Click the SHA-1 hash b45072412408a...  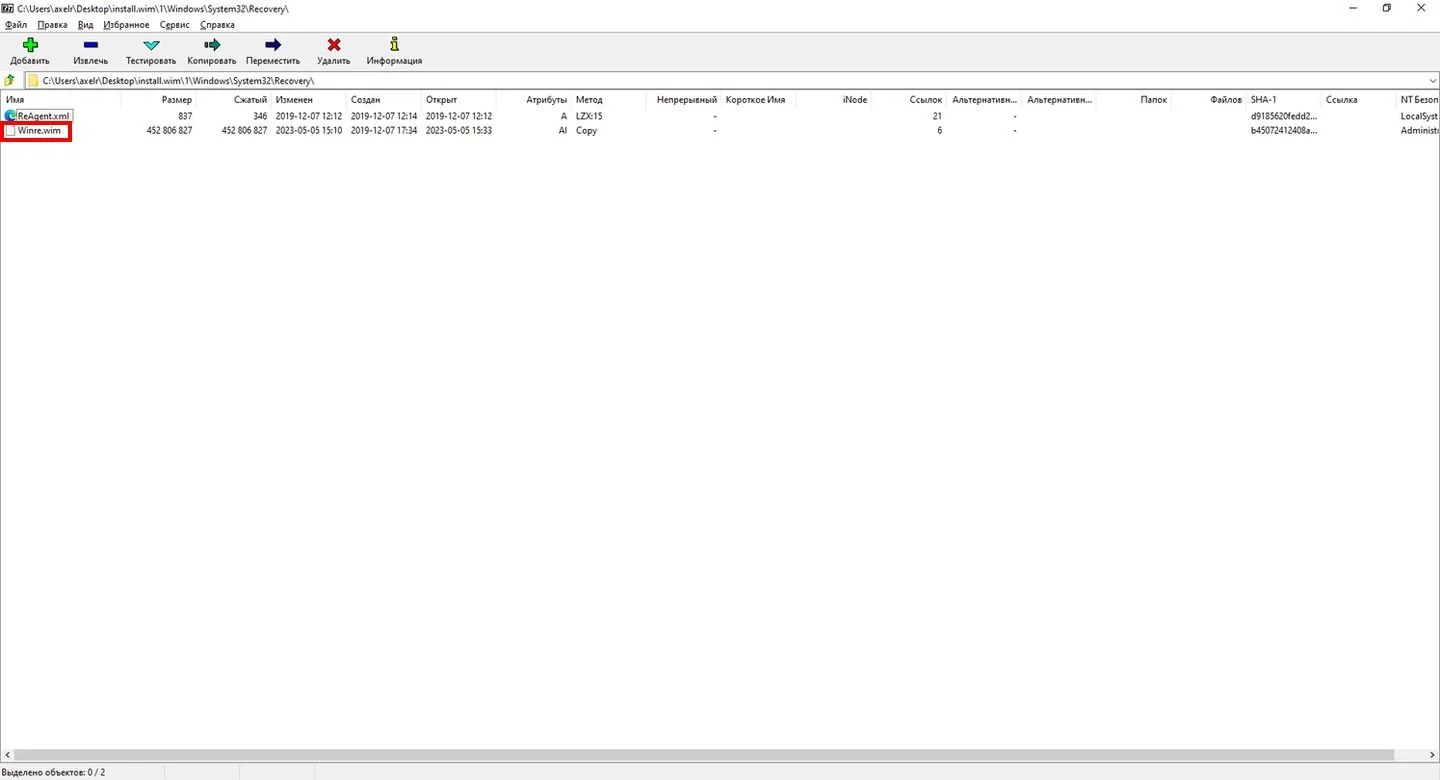(x=1284, y=131)
